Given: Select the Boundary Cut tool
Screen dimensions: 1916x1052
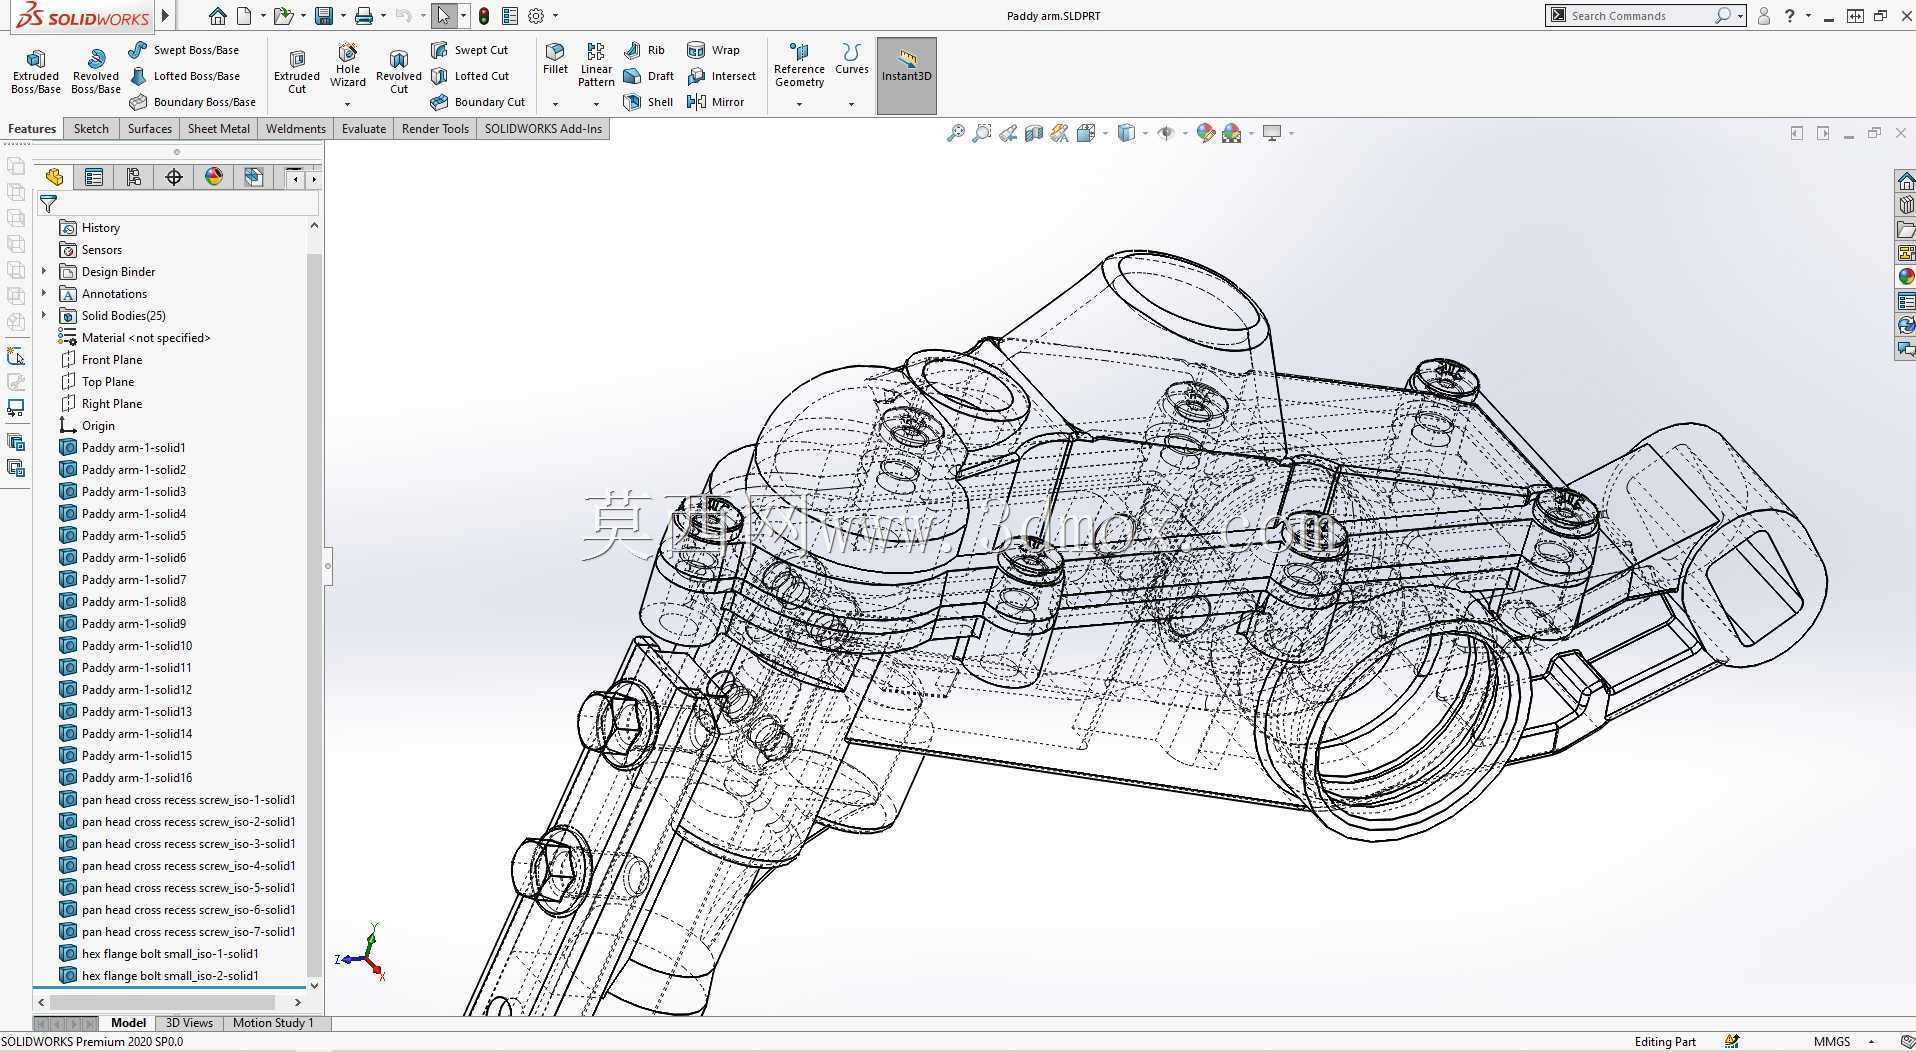Looking at the screenshot, I should pos(478,102).
